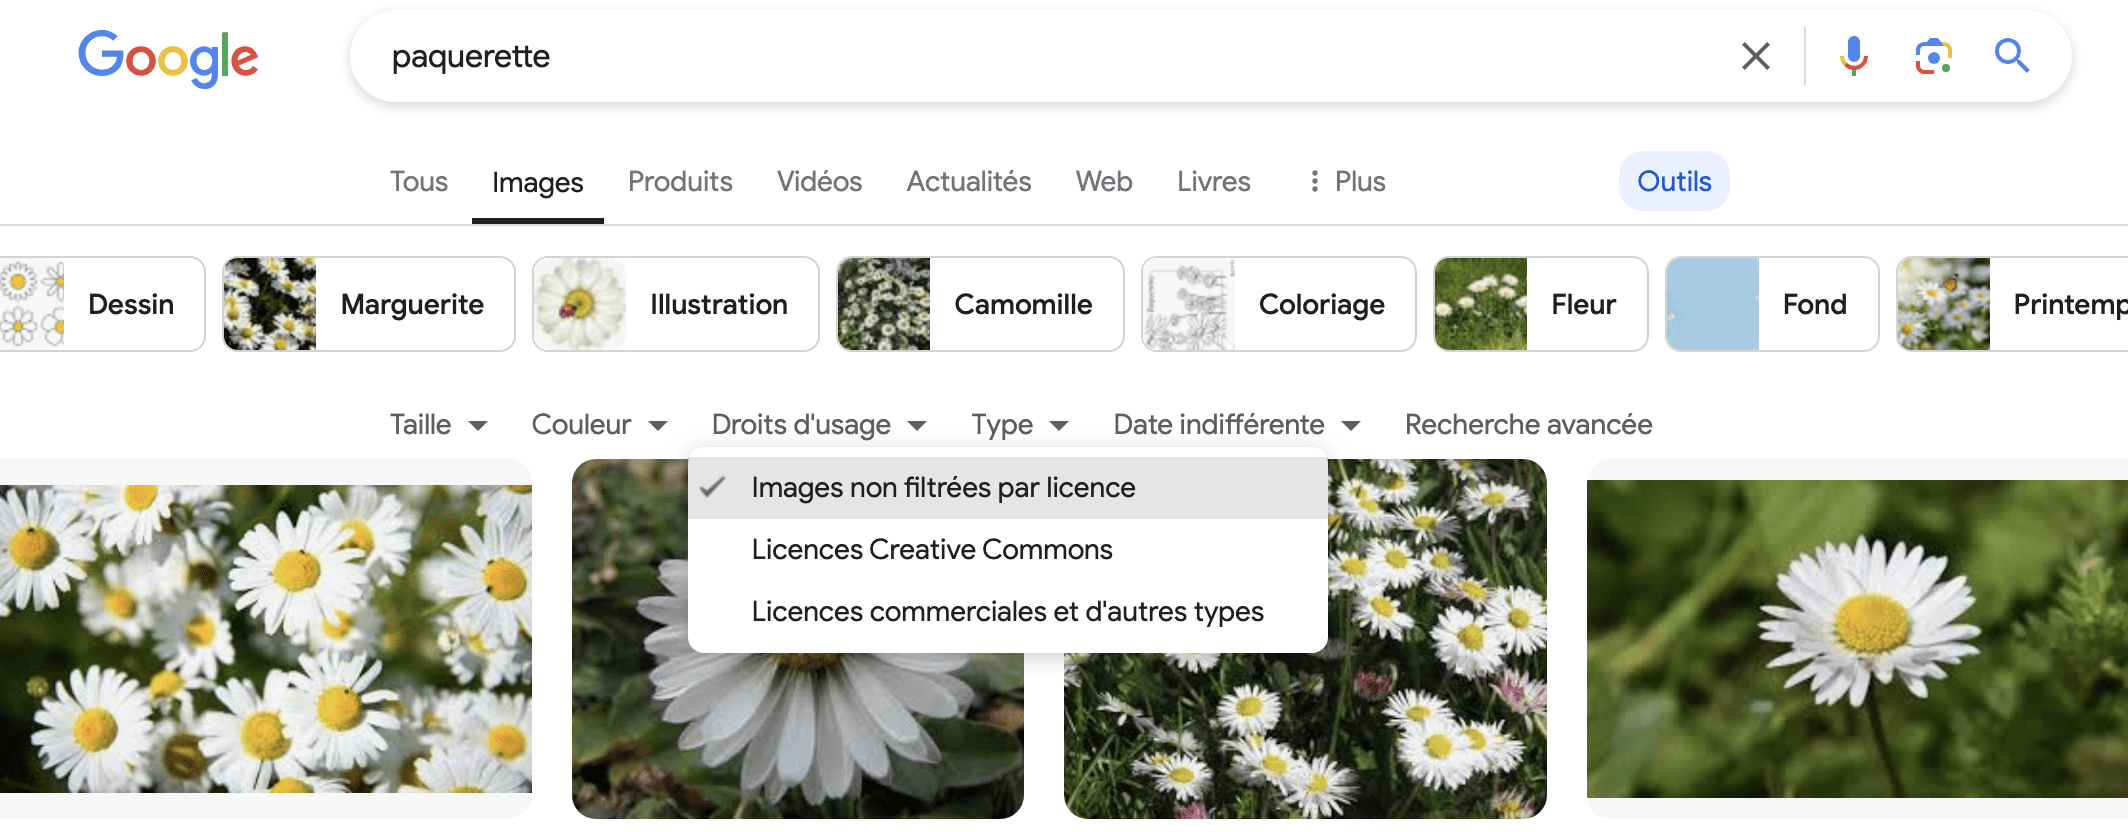Image resolution: width=2128 pixels, height=832 pixels.
Task: Open the daisy field photo result on the left
Action: (266, 639)
